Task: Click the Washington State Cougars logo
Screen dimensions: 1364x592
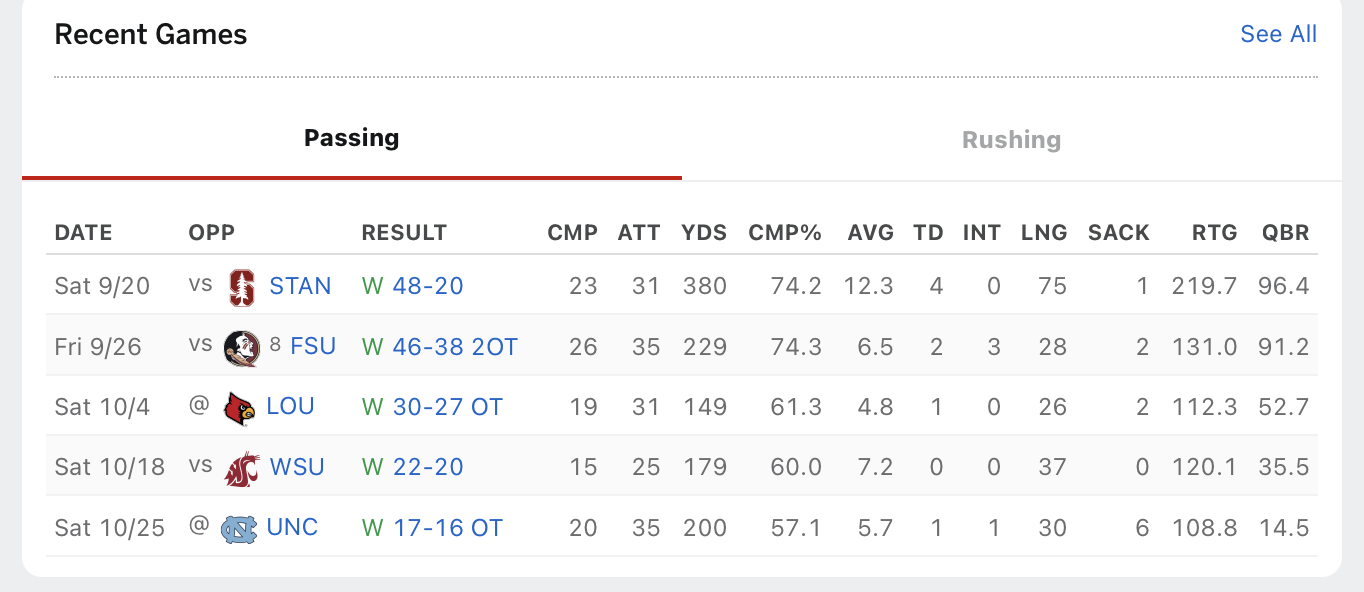Action: click(241, 468)
